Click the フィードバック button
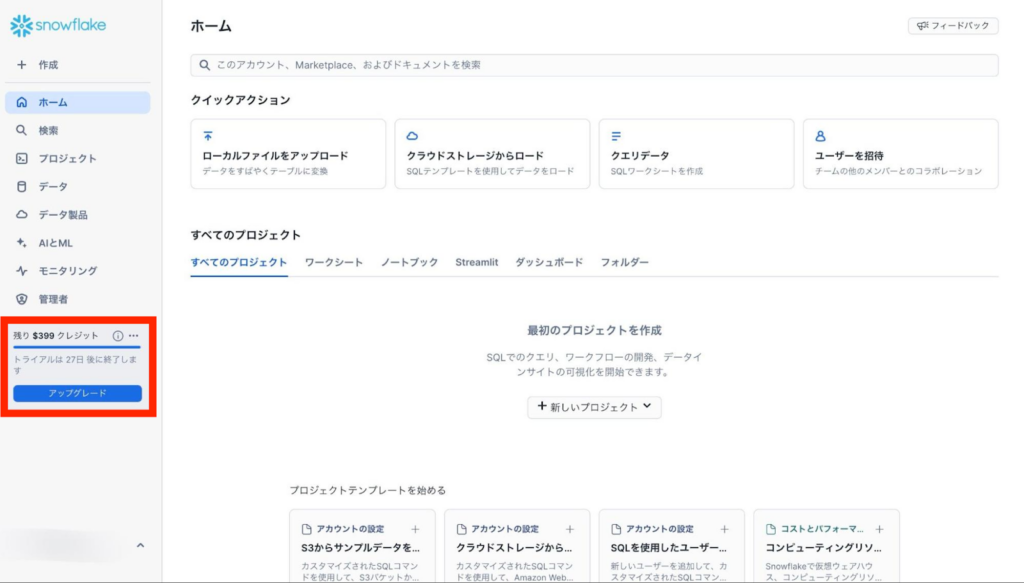Image resolution: width=1024 pixels, height=583 pixels. (953, 26)
